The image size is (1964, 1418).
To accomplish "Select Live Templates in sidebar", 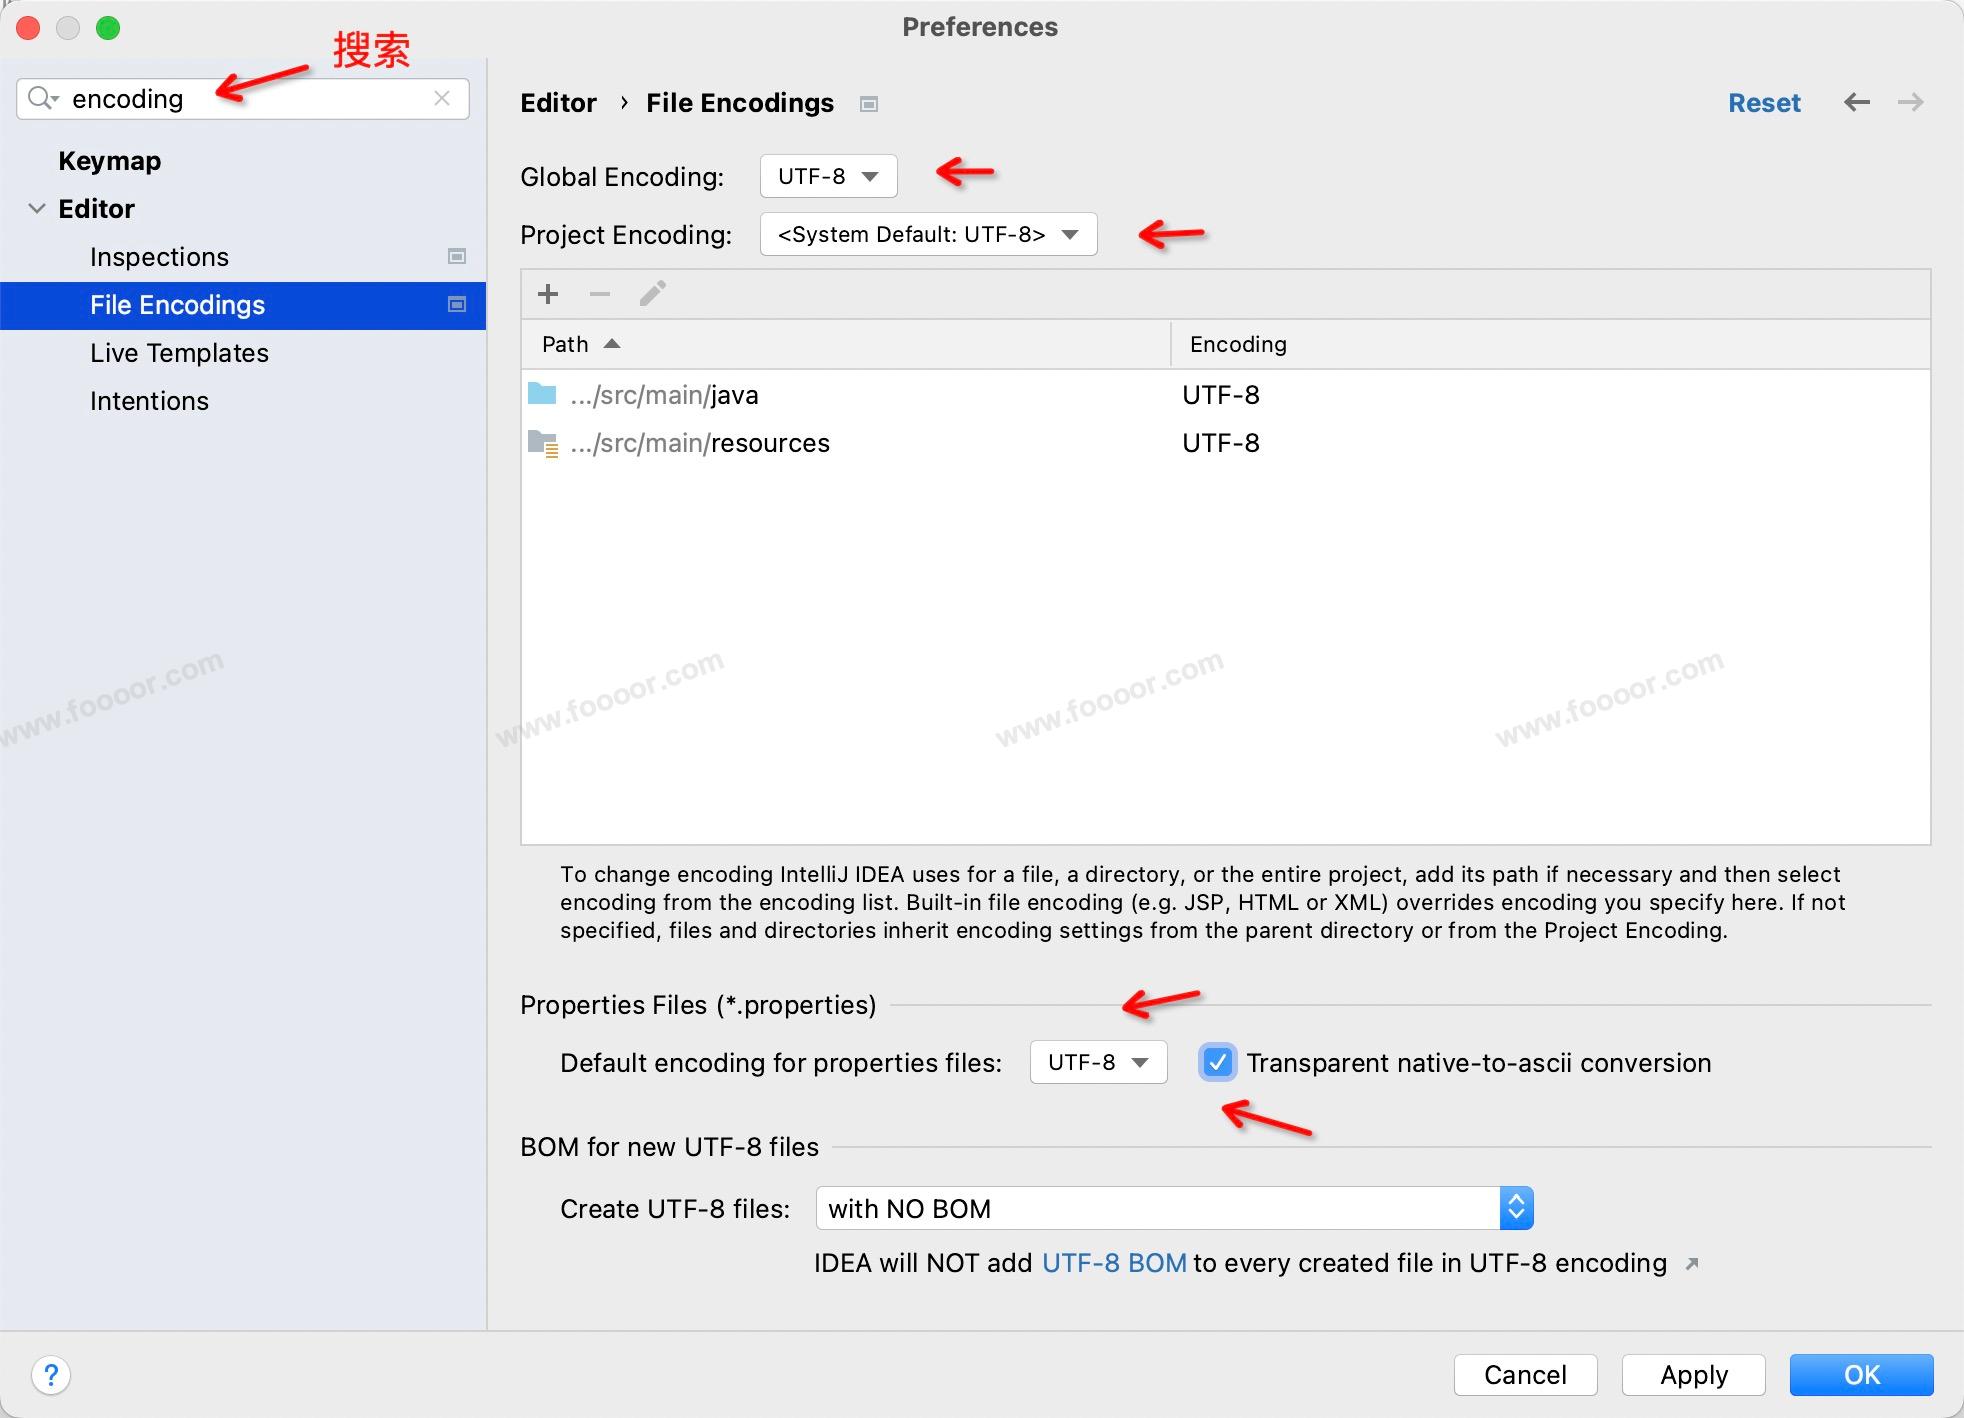I will [x=179, y=353].
